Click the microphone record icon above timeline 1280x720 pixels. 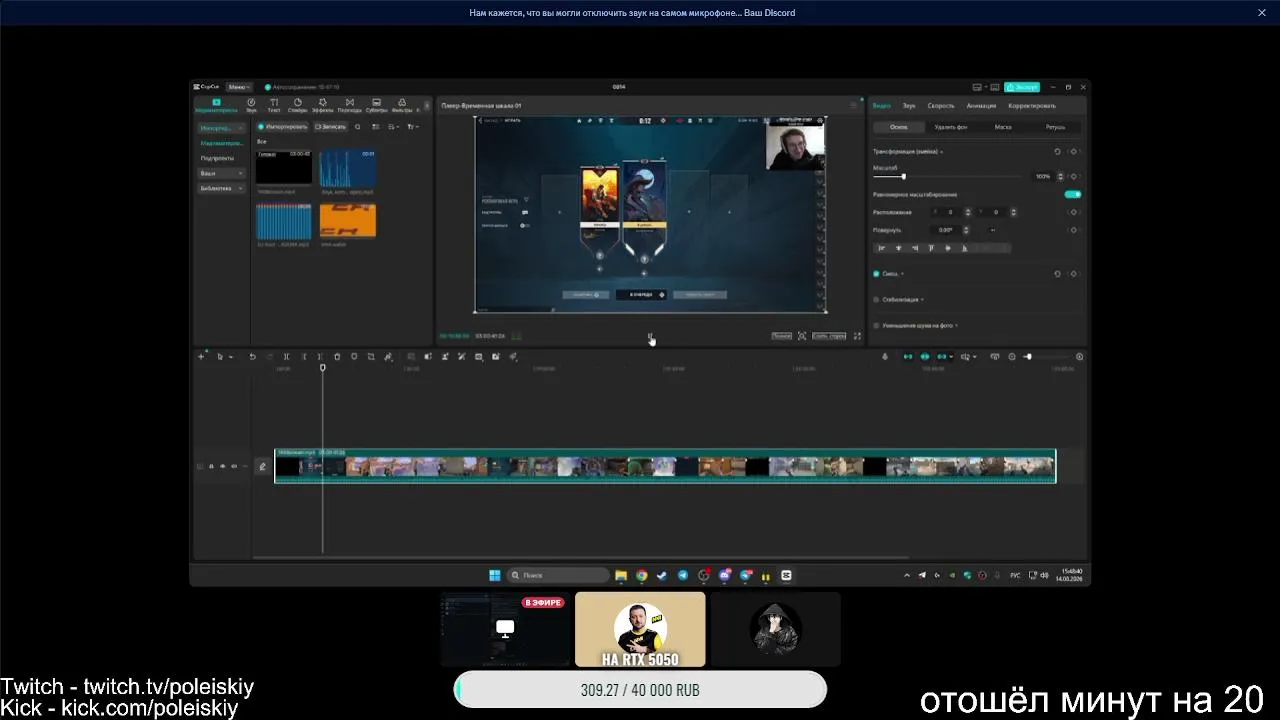pyautogui.click(x=885, y=357)
